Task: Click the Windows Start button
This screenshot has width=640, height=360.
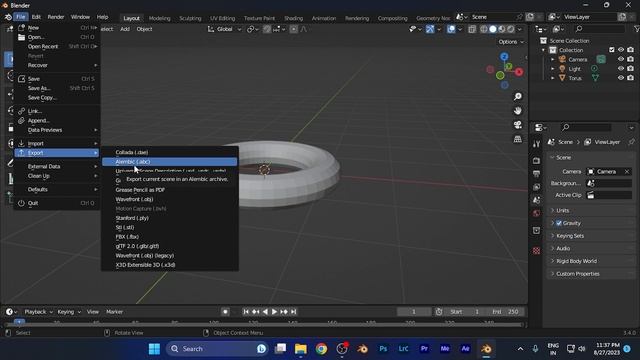Action: tap(154, 349)
